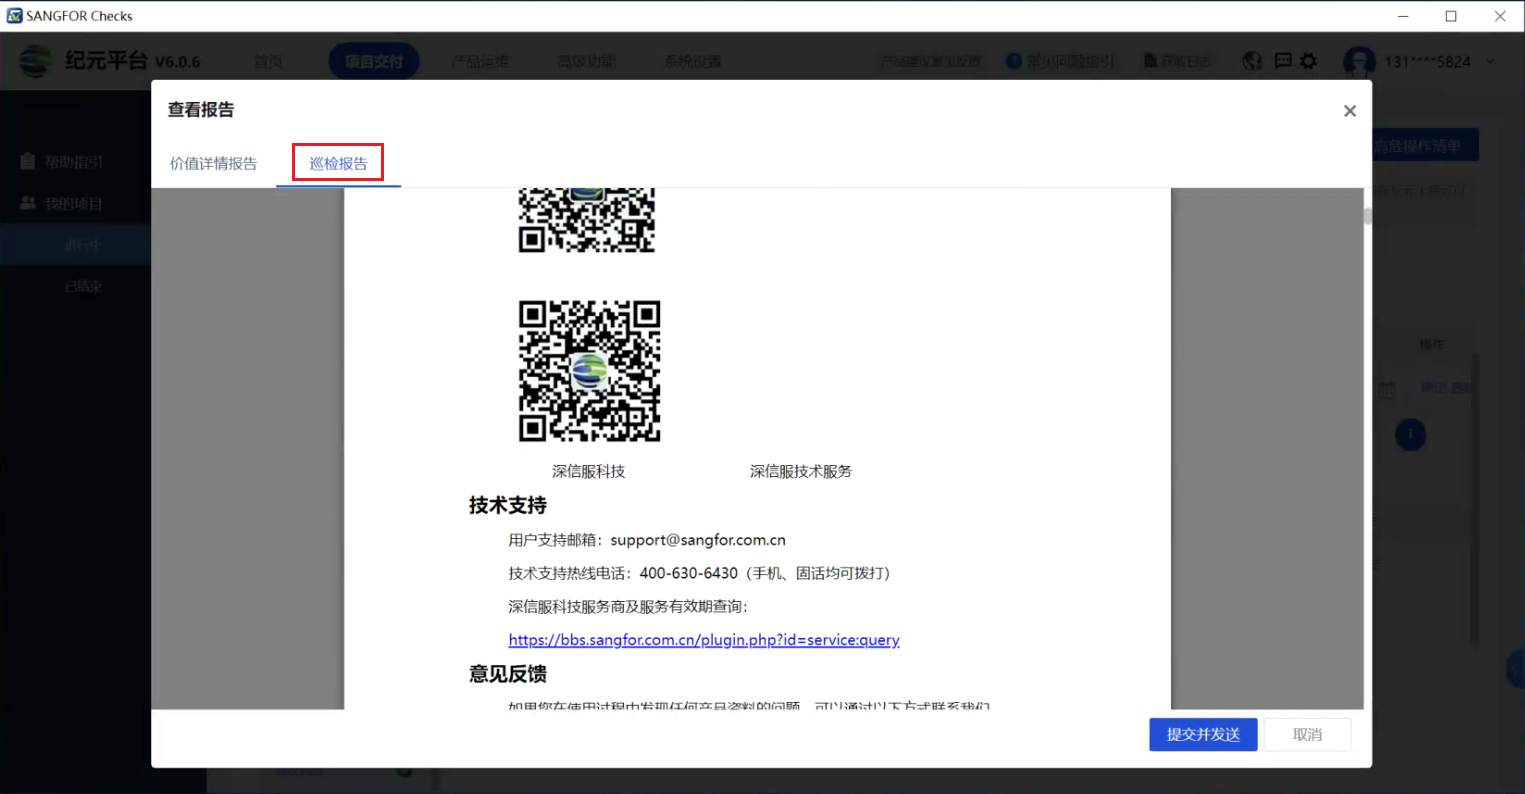Close the 查看报告 dialog with X

tap(1349, 111)
